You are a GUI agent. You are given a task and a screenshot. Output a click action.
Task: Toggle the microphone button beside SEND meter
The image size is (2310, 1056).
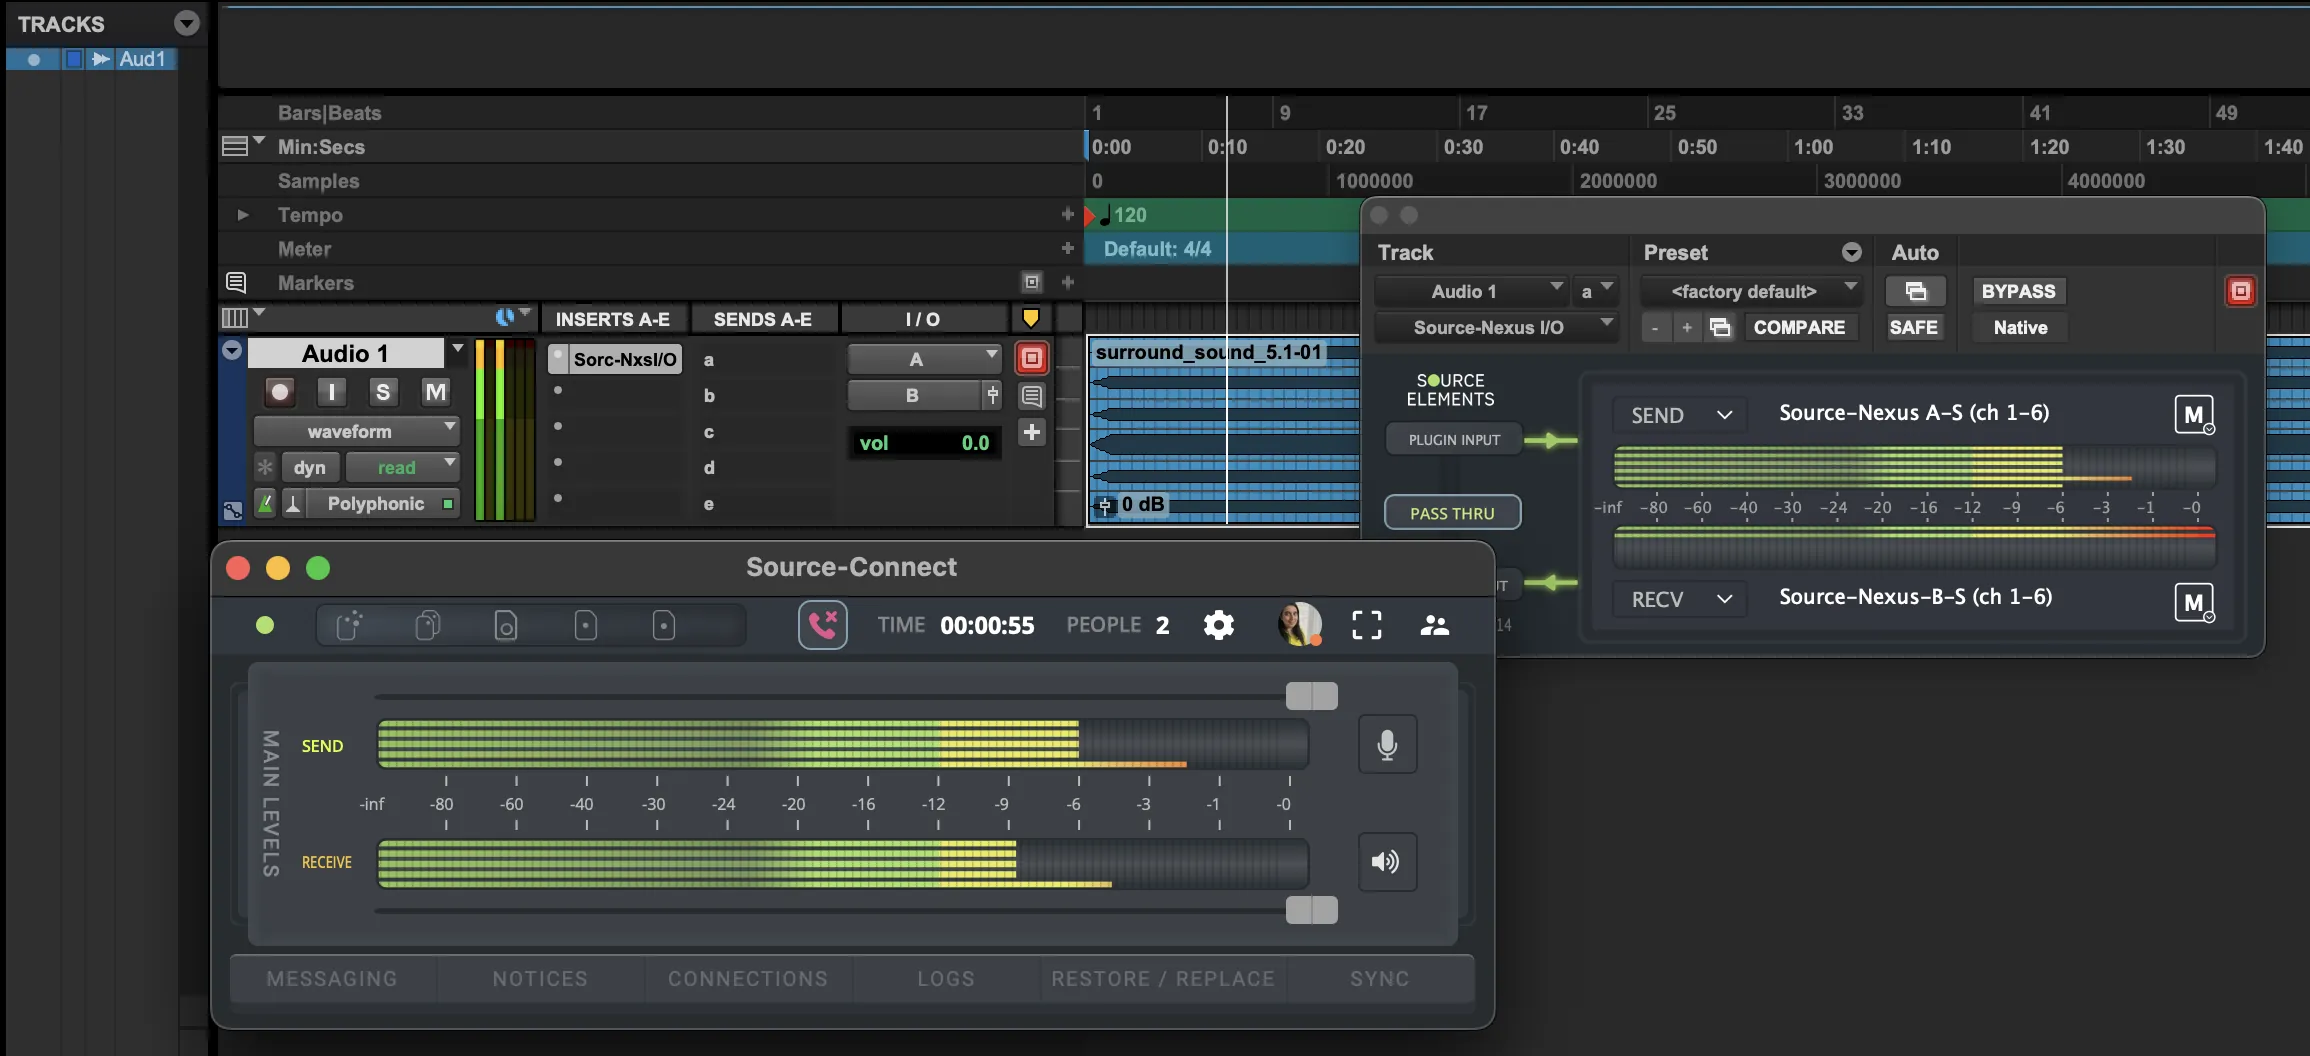click(1387, 744)
